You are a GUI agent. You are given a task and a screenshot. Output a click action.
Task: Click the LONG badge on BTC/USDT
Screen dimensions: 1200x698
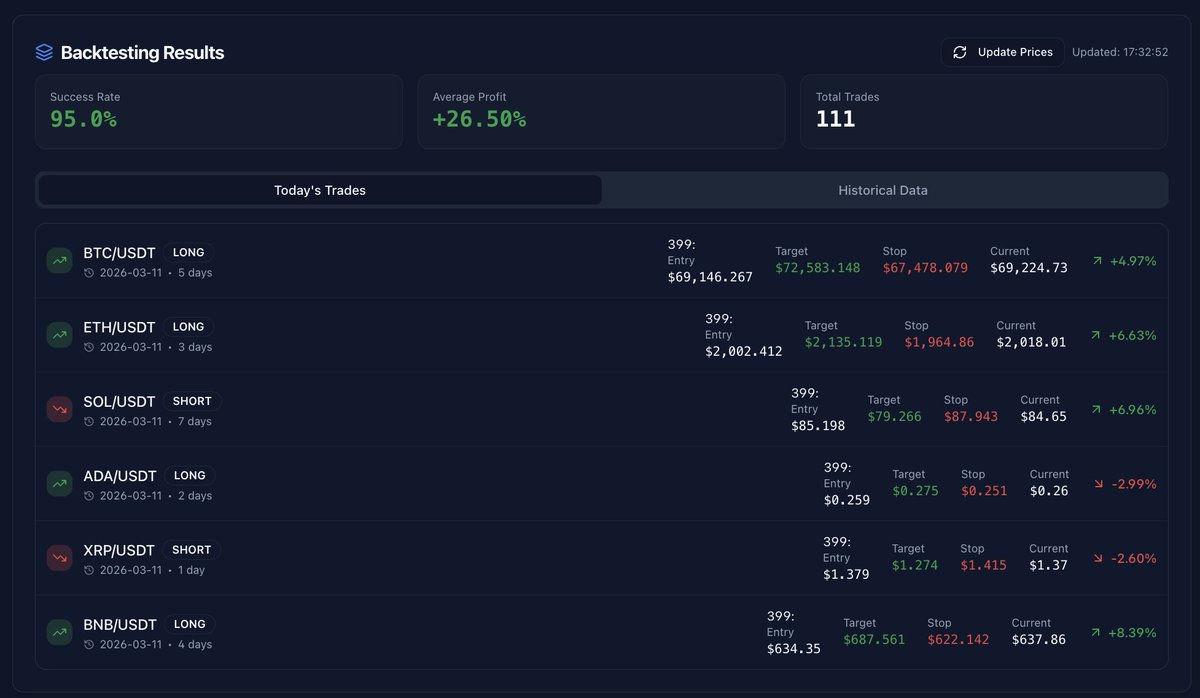[x=188, y=253]
